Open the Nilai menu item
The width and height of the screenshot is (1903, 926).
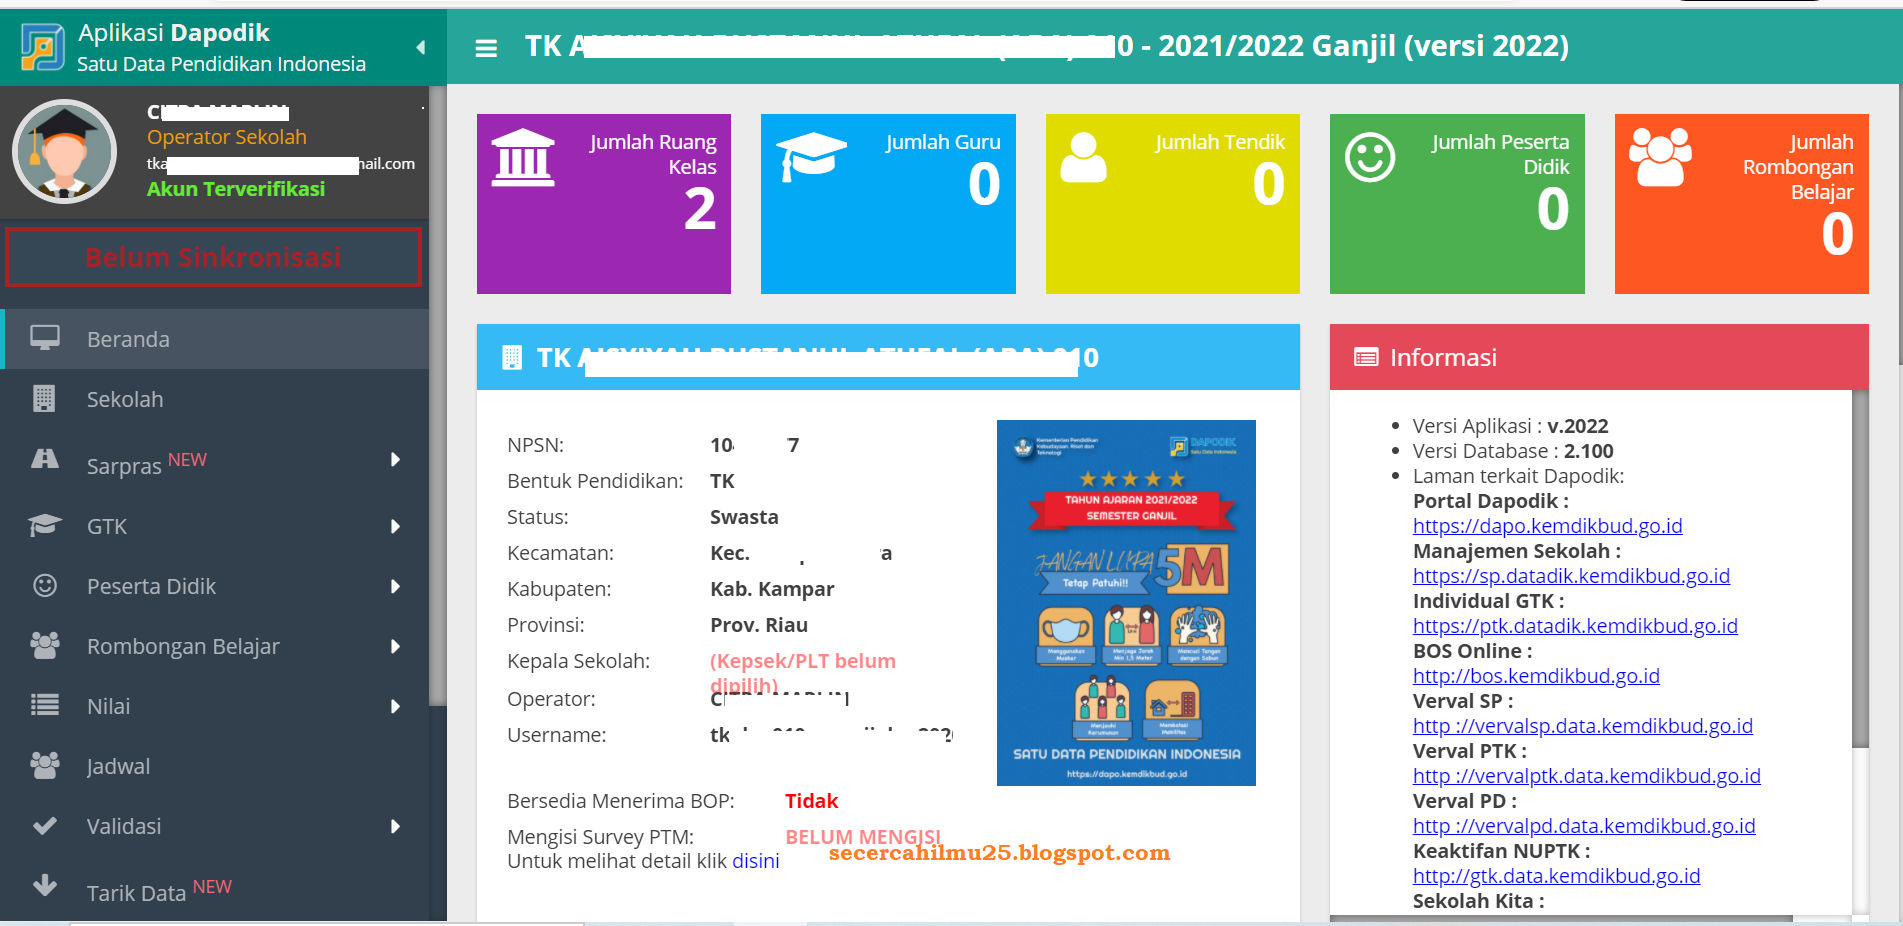(215, 706)
